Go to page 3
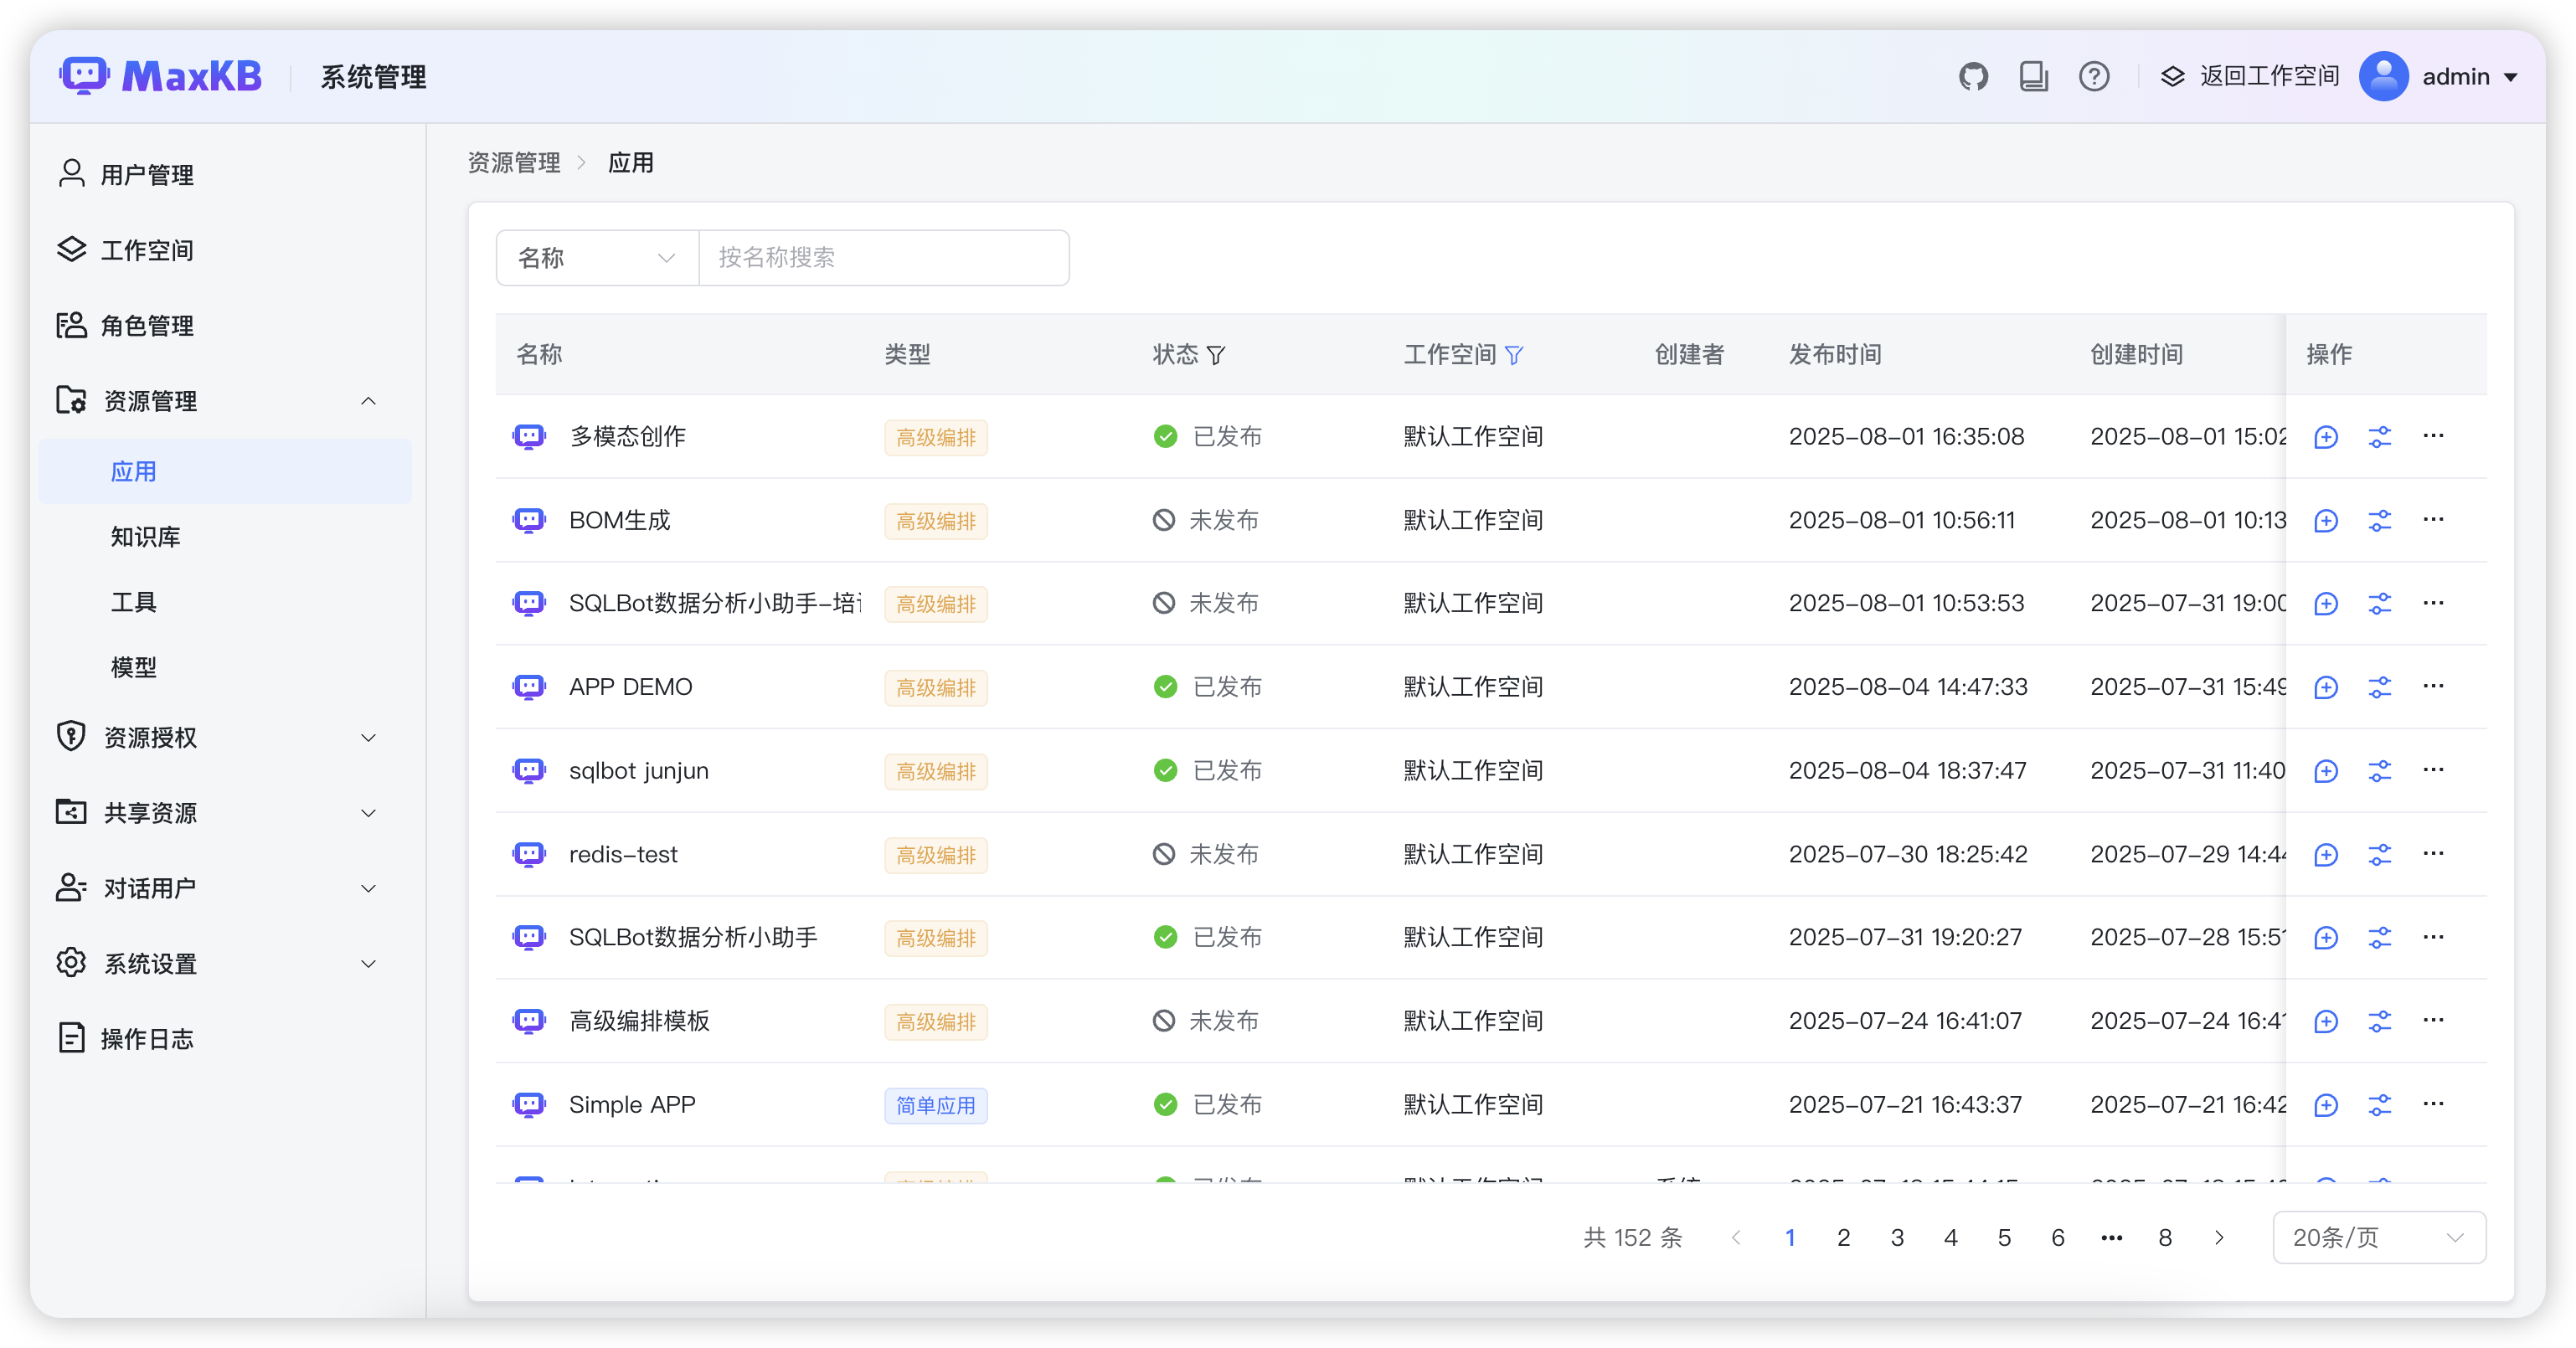This screenshot has height=1348, width=2576. coord(1897,1238)
